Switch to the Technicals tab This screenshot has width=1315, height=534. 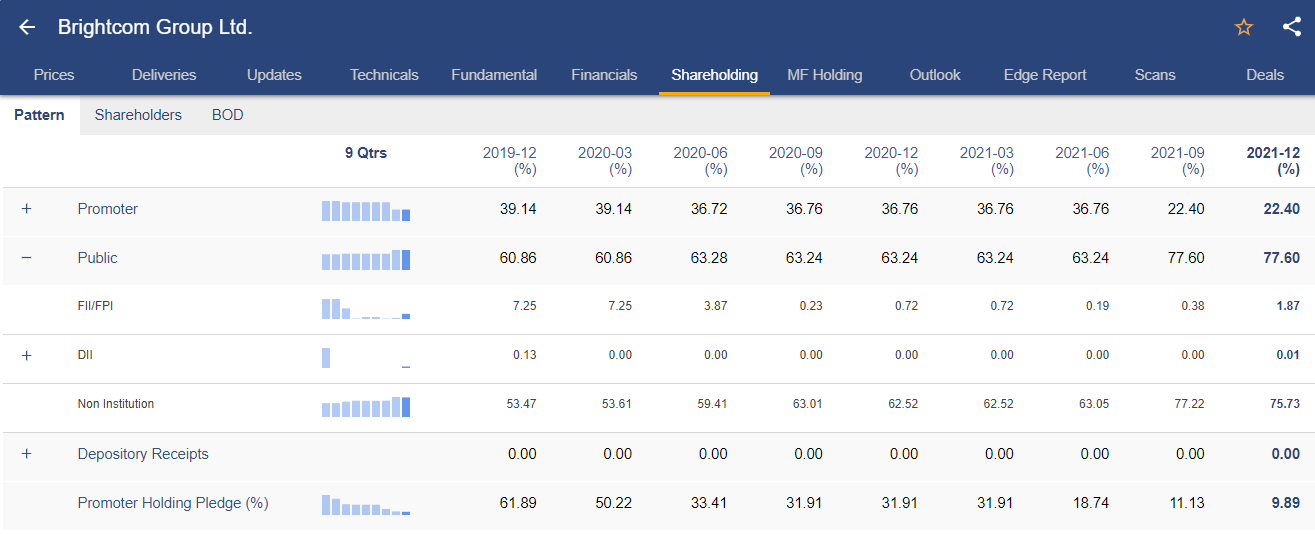coord(384,75)
